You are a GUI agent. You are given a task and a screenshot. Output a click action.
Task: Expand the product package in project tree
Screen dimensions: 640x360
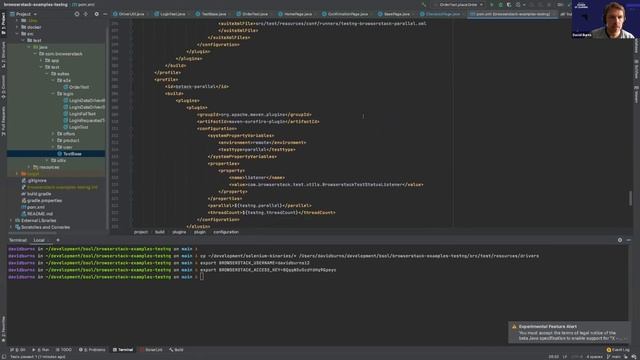tap(53, 140)
